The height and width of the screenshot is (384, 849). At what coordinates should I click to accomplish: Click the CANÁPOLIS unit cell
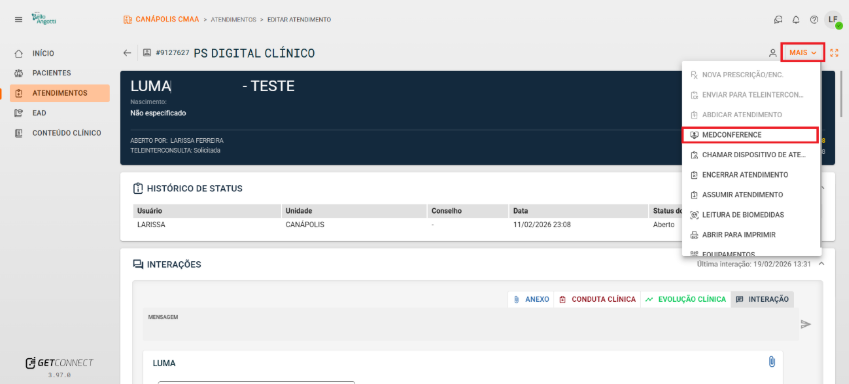[x=305, y=224]
